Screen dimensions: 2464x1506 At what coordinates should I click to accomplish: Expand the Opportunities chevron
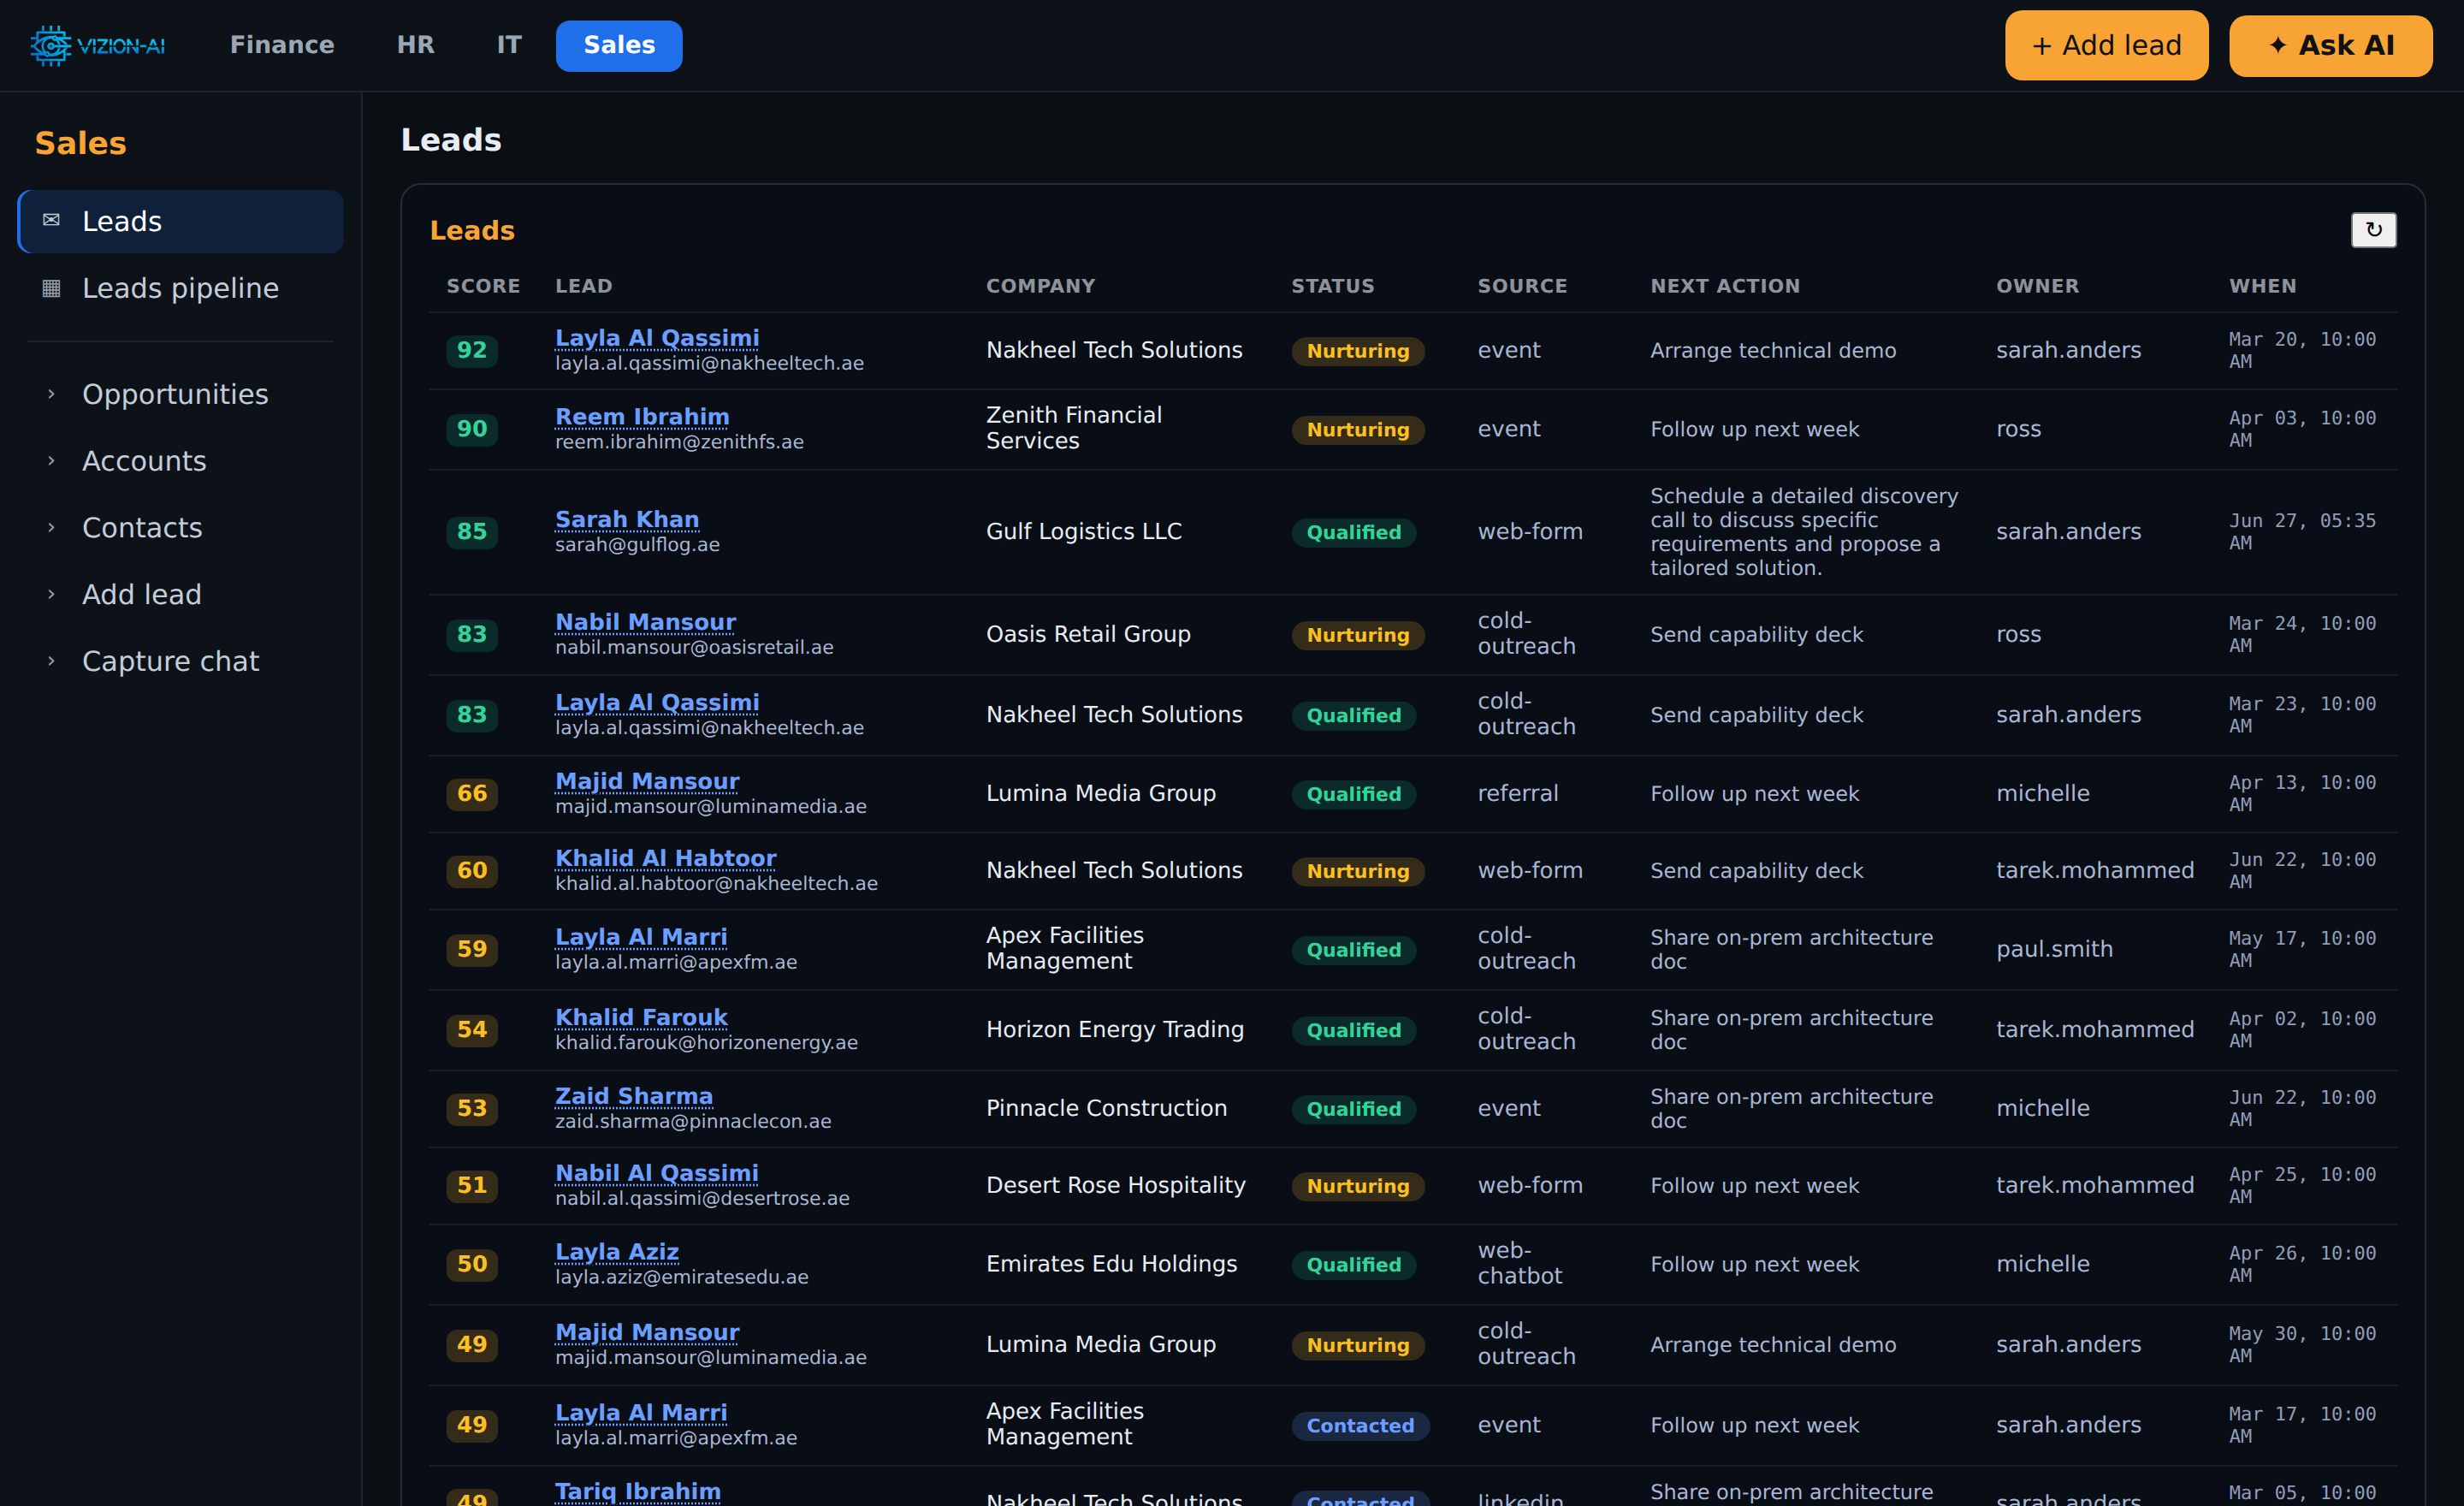point(51,394)
